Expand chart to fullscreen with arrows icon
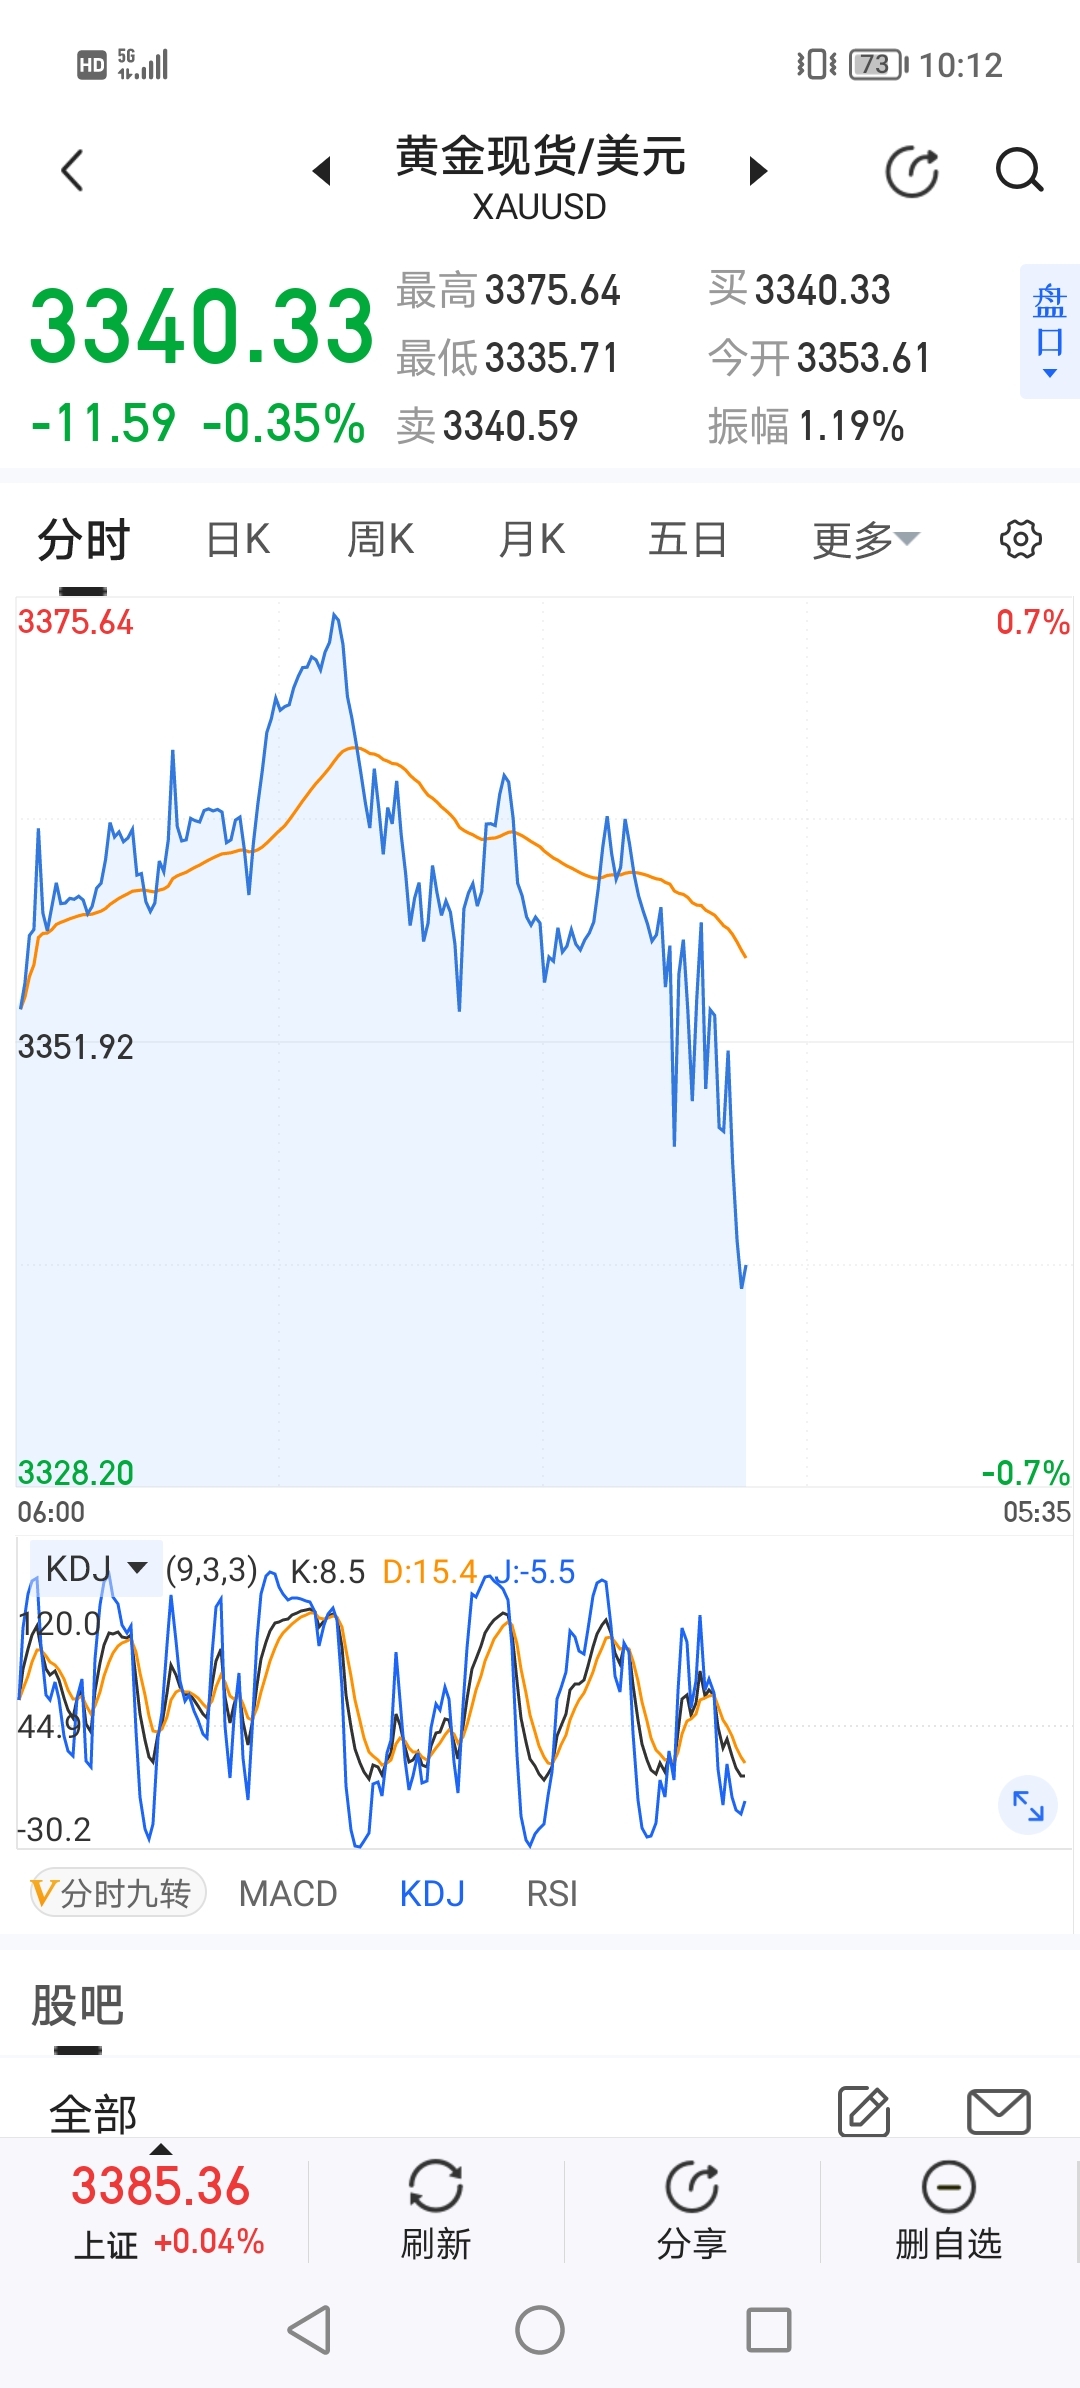Viewport: 1080px width, 2388px height. [x=1028, y=1805]
